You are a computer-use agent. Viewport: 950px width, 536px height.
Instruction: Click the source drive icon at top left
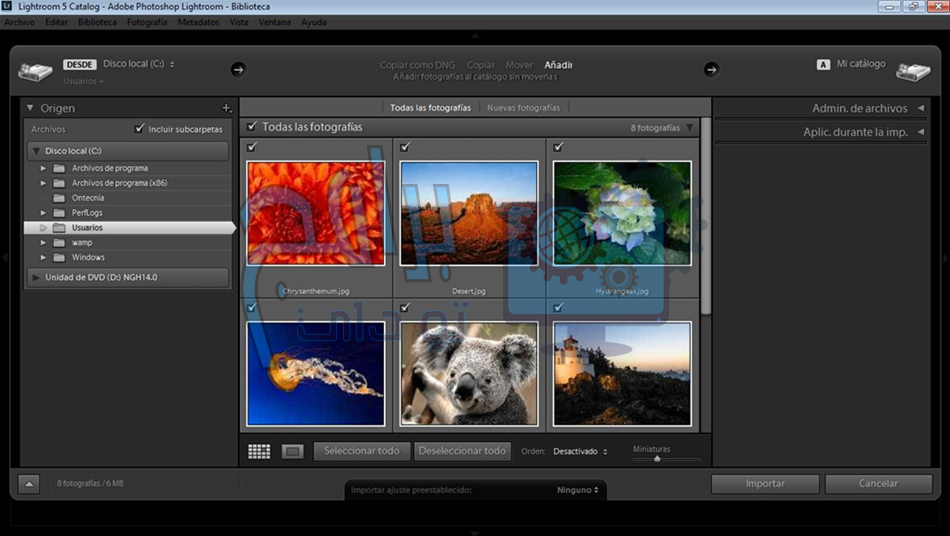click(36, 71)
